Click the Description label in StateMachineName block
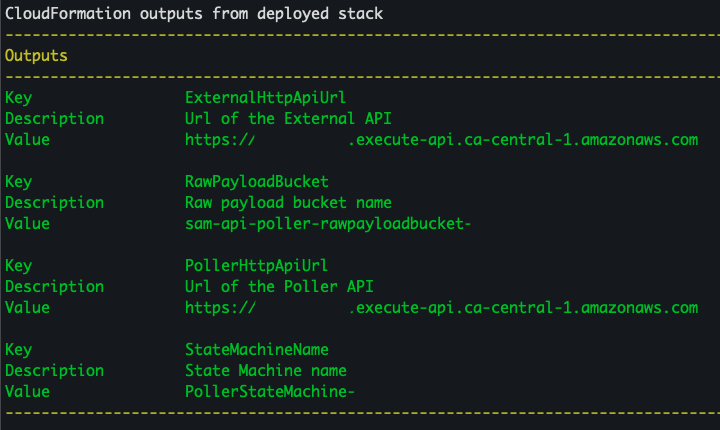 click(54, 371)
